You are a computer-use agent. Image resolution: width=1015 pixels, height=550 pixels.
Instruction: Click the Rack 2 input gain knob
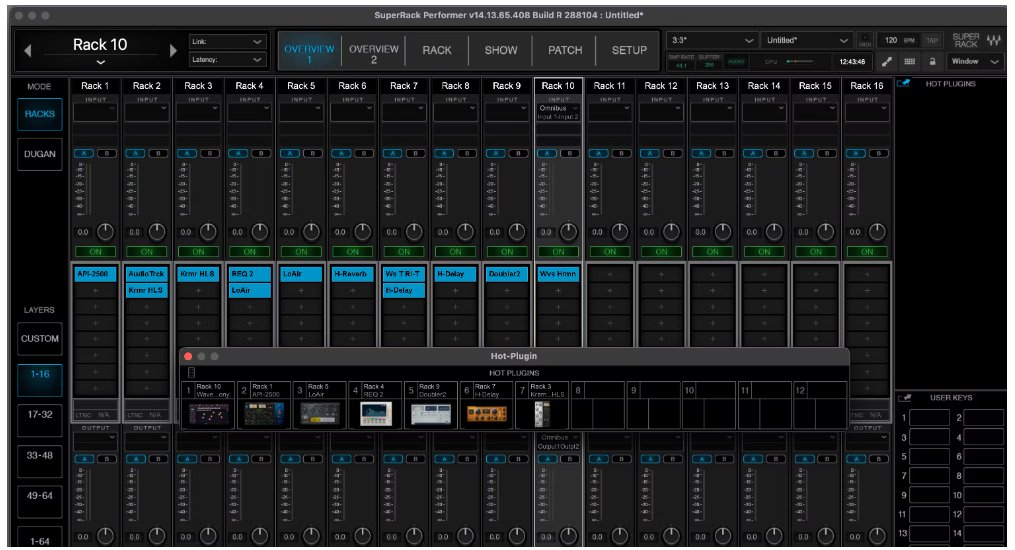157,231
